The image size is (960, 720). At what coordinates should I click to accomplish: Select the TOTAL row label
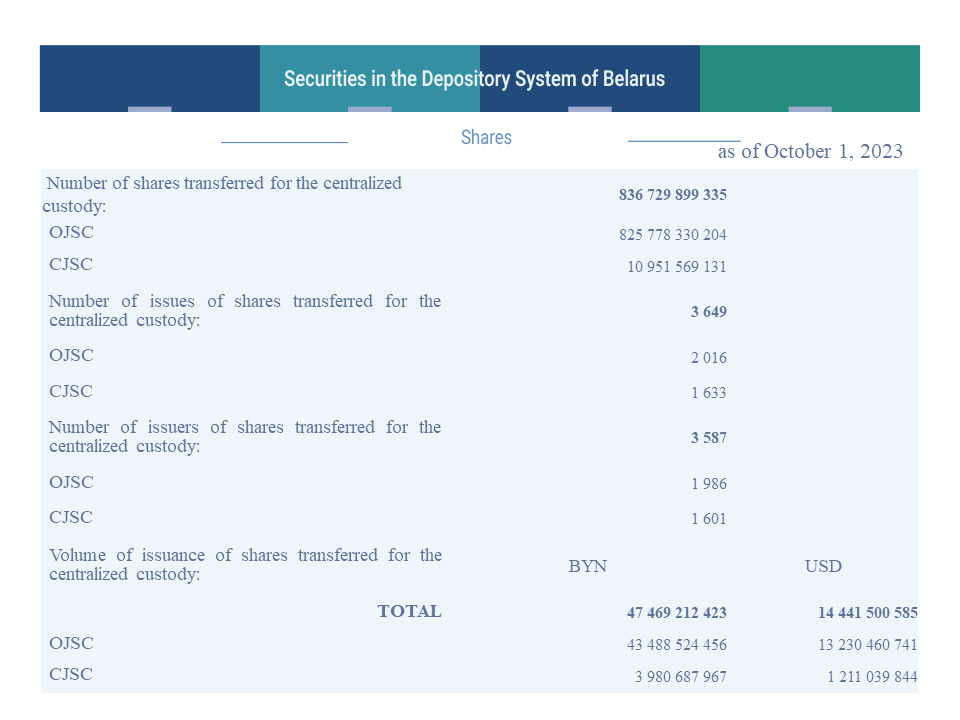pyautogui.click(x=410, y=611)
